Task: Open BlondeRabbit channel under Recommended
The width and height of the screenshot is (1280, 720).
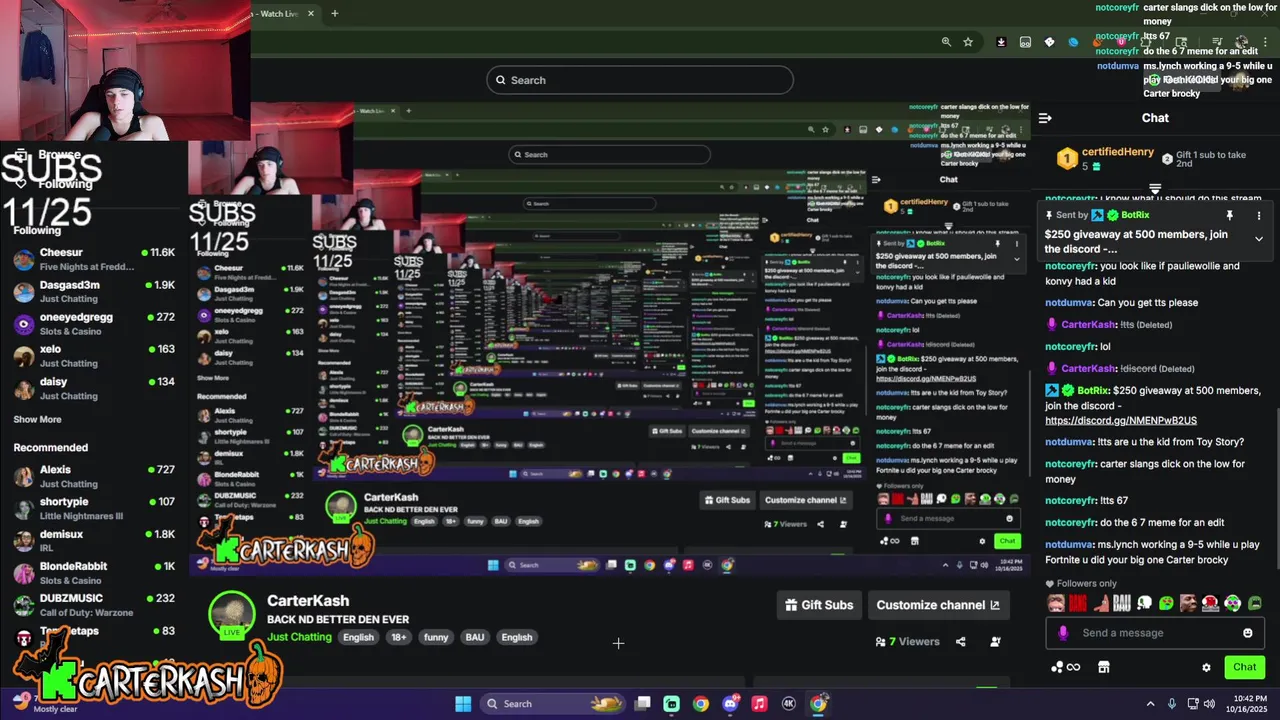Action: (x=95, y=573)
